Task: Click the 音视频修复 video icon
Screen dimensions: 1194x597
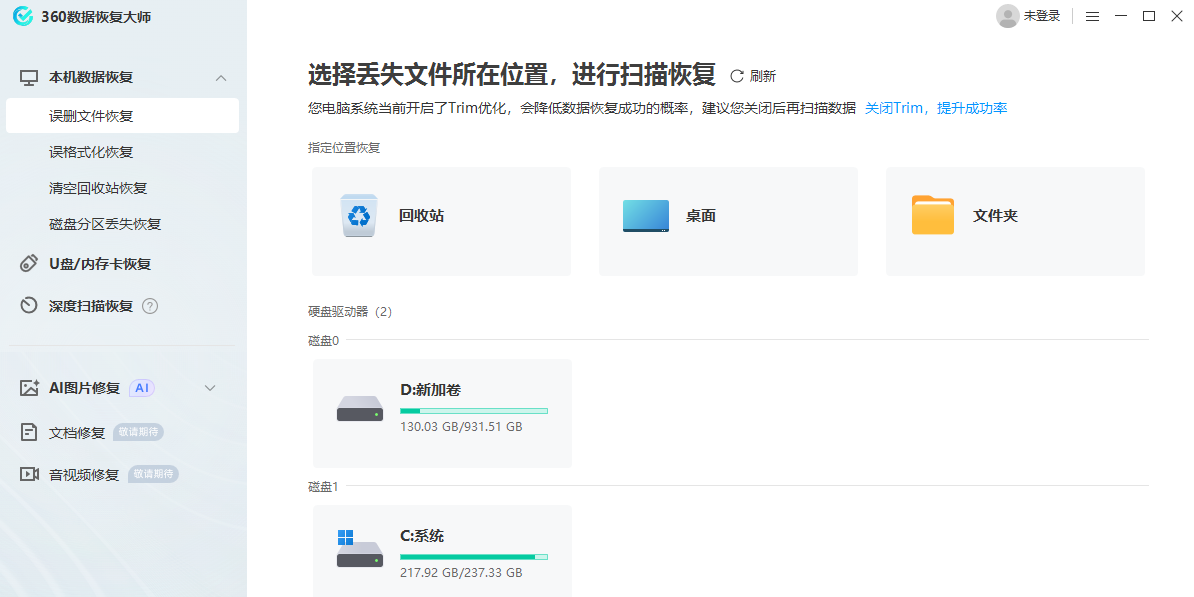Action: [x=29, y=474]
